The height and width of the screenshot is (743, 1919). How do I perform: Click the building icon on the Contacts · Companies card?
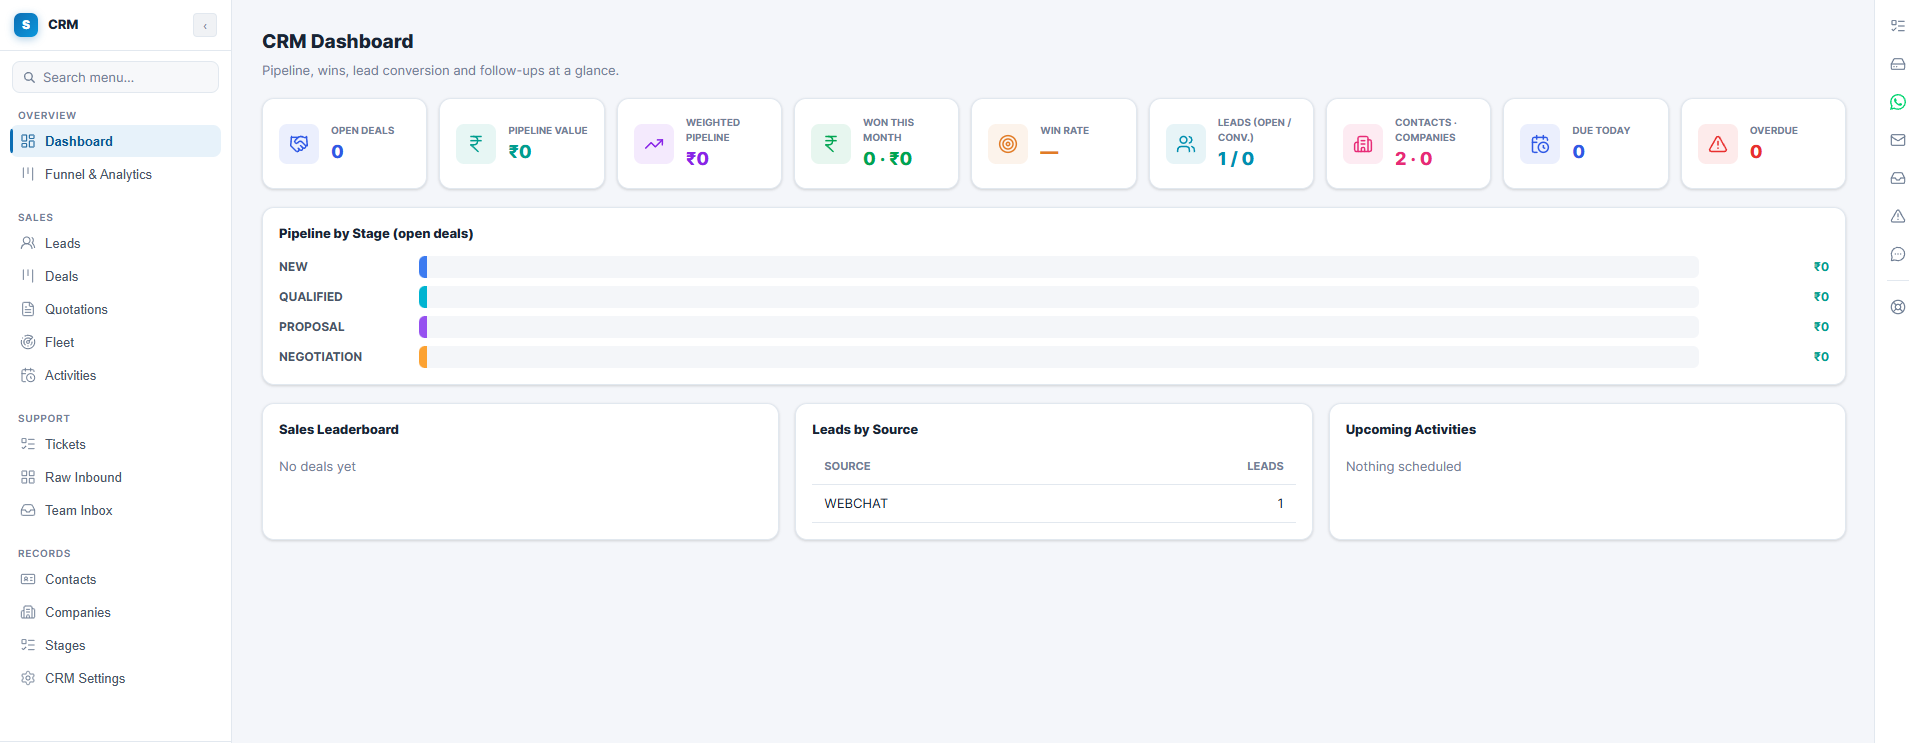(1363, 144)
